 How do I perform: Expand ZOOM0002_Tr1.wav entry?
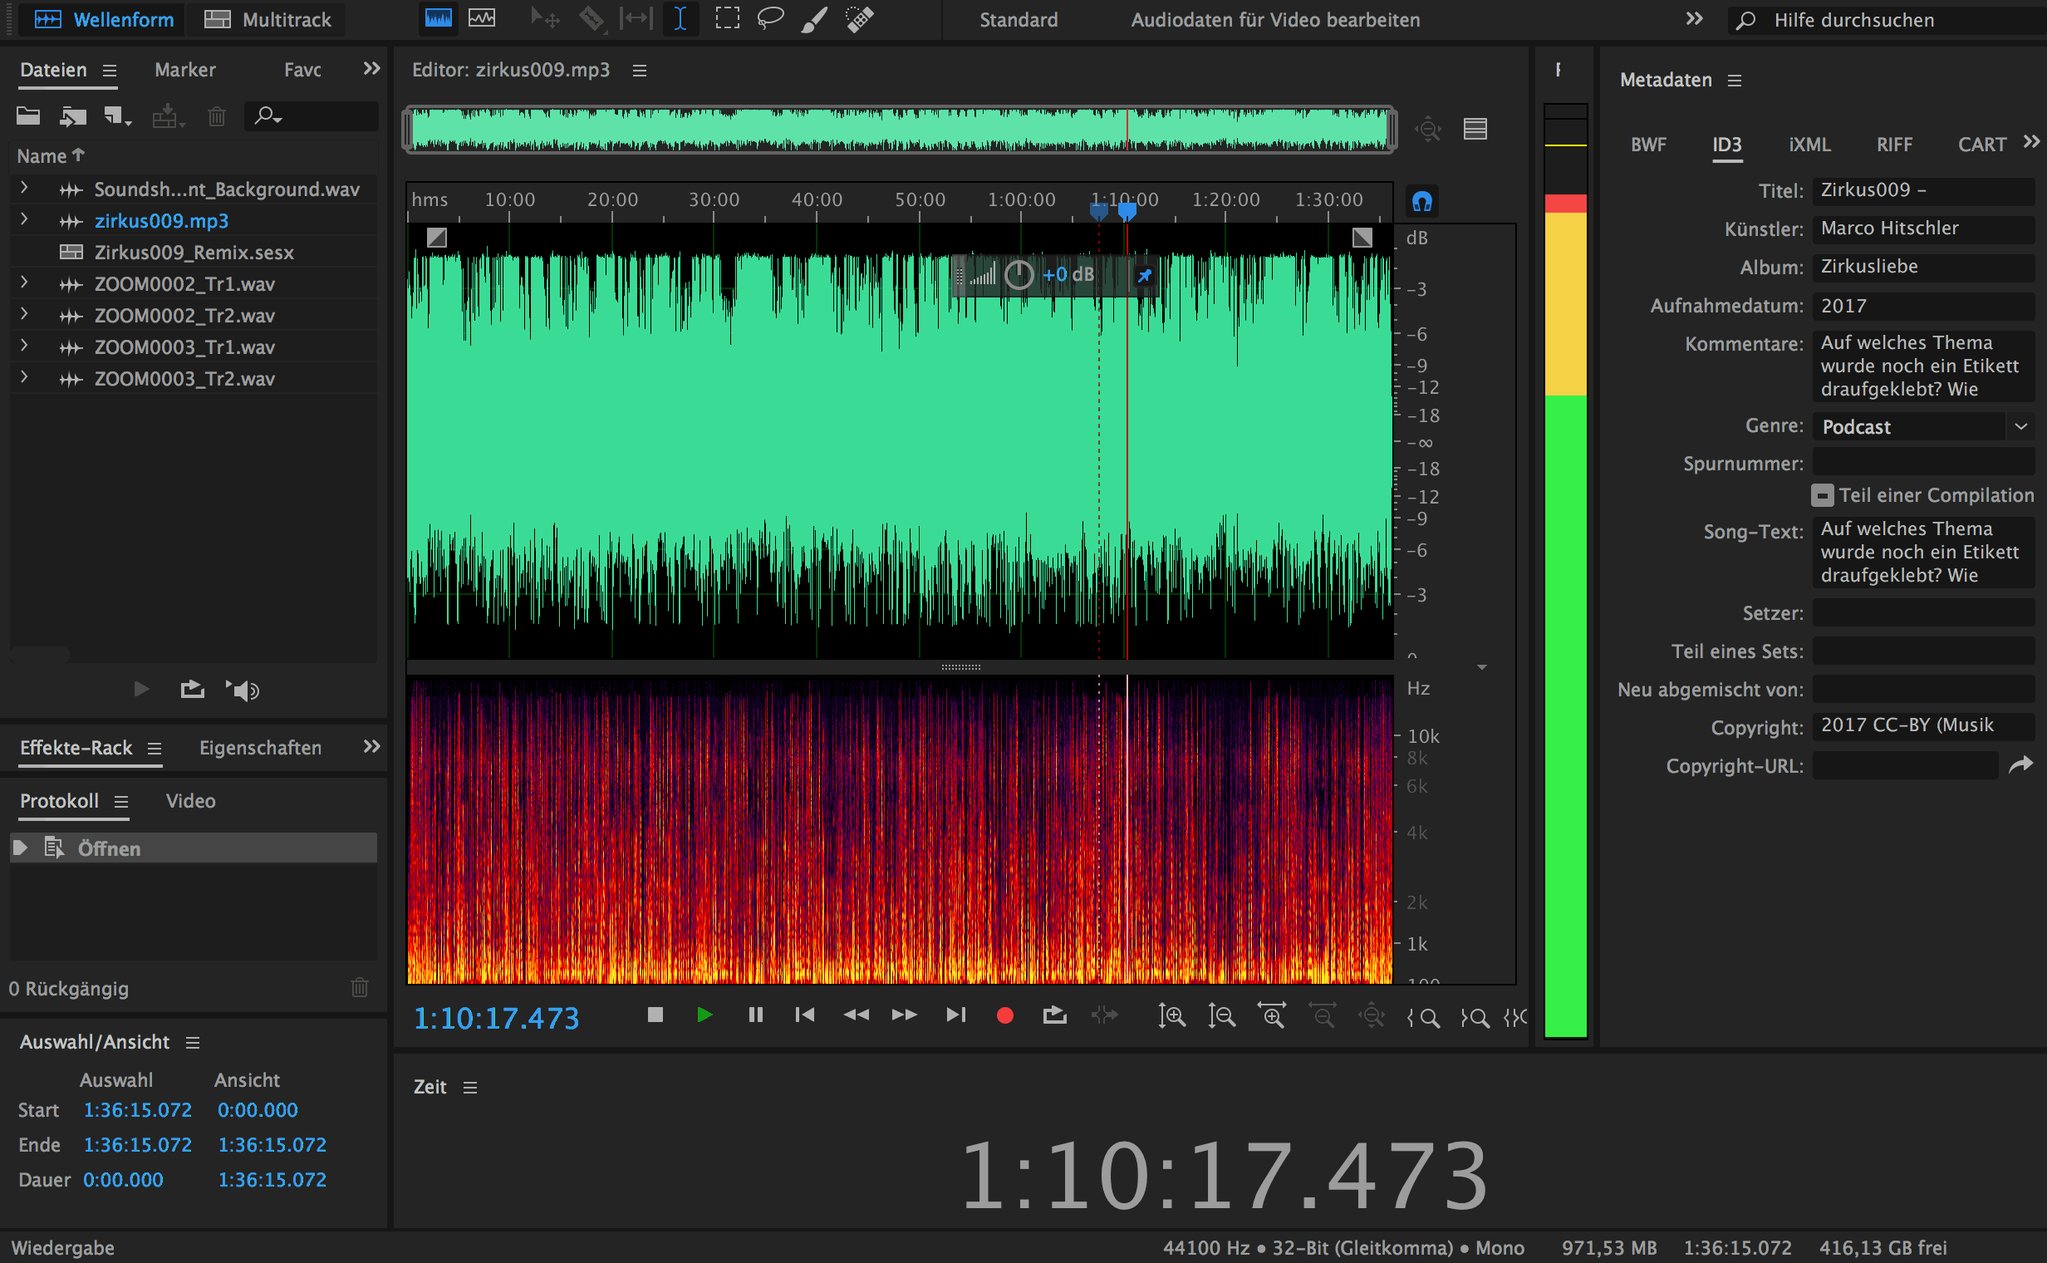[24, 283]
